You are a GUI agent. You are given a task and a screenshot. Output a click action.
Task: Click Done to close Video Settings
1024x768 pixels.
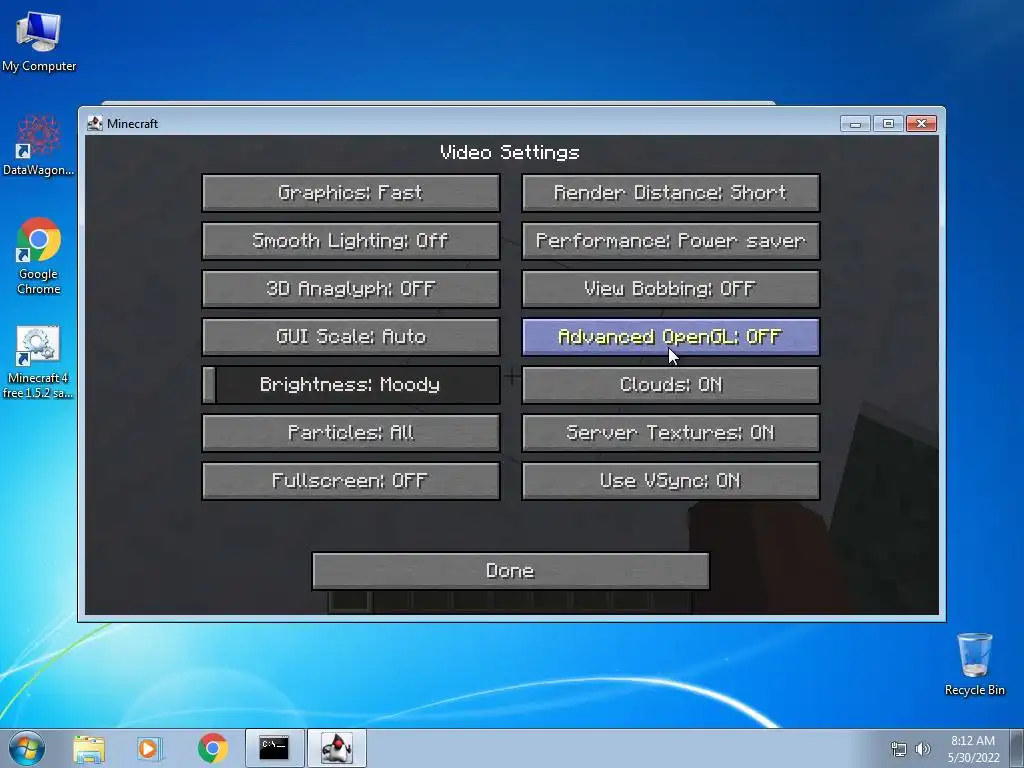(x=511, y=571)
